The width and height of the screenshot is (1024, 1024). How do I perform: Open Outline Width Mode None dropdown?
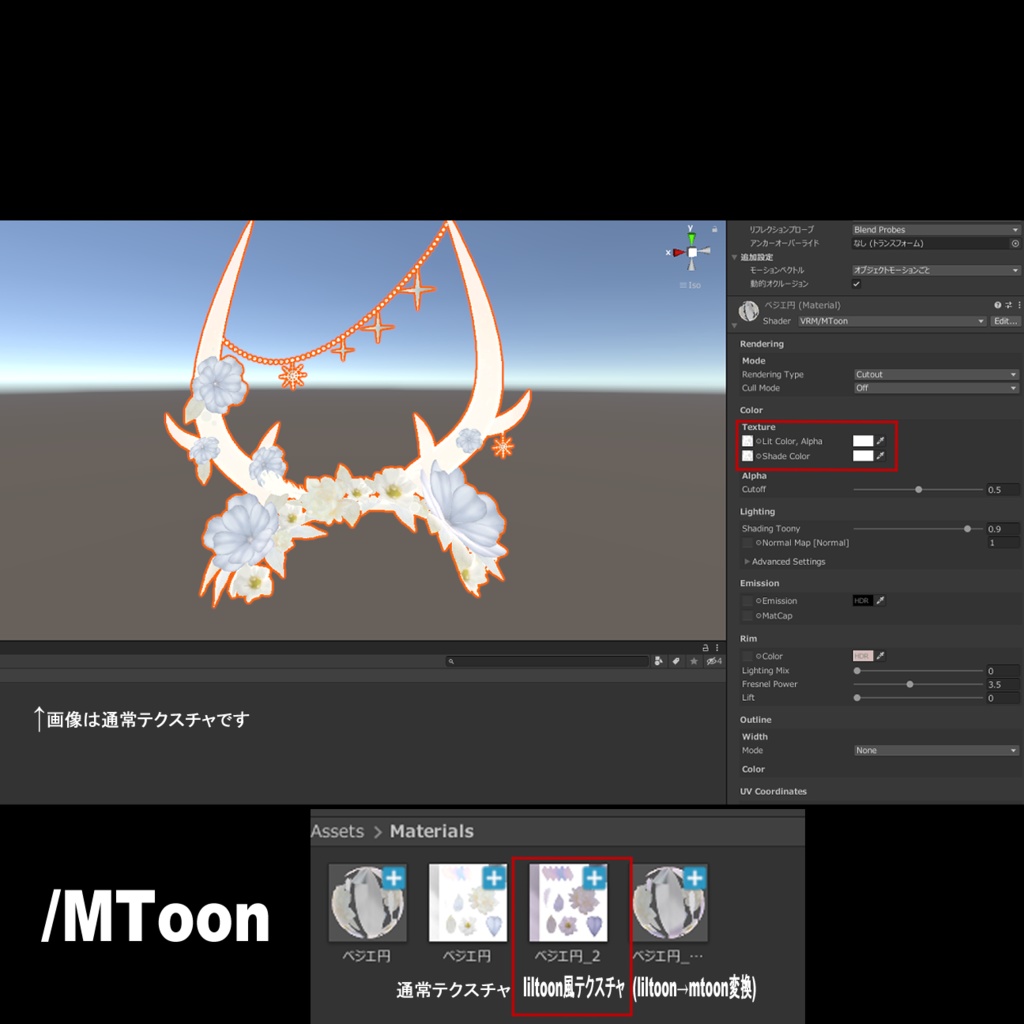(x=936, y=750)
